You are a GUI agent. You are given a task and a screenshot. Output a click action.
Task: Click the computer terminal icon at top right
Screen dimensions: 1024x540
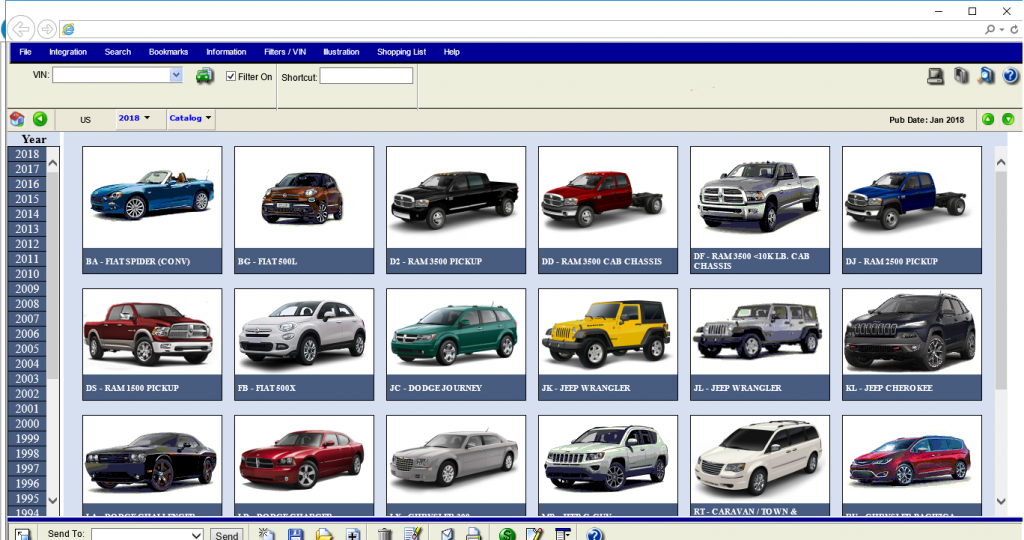(x=935, y=76)
